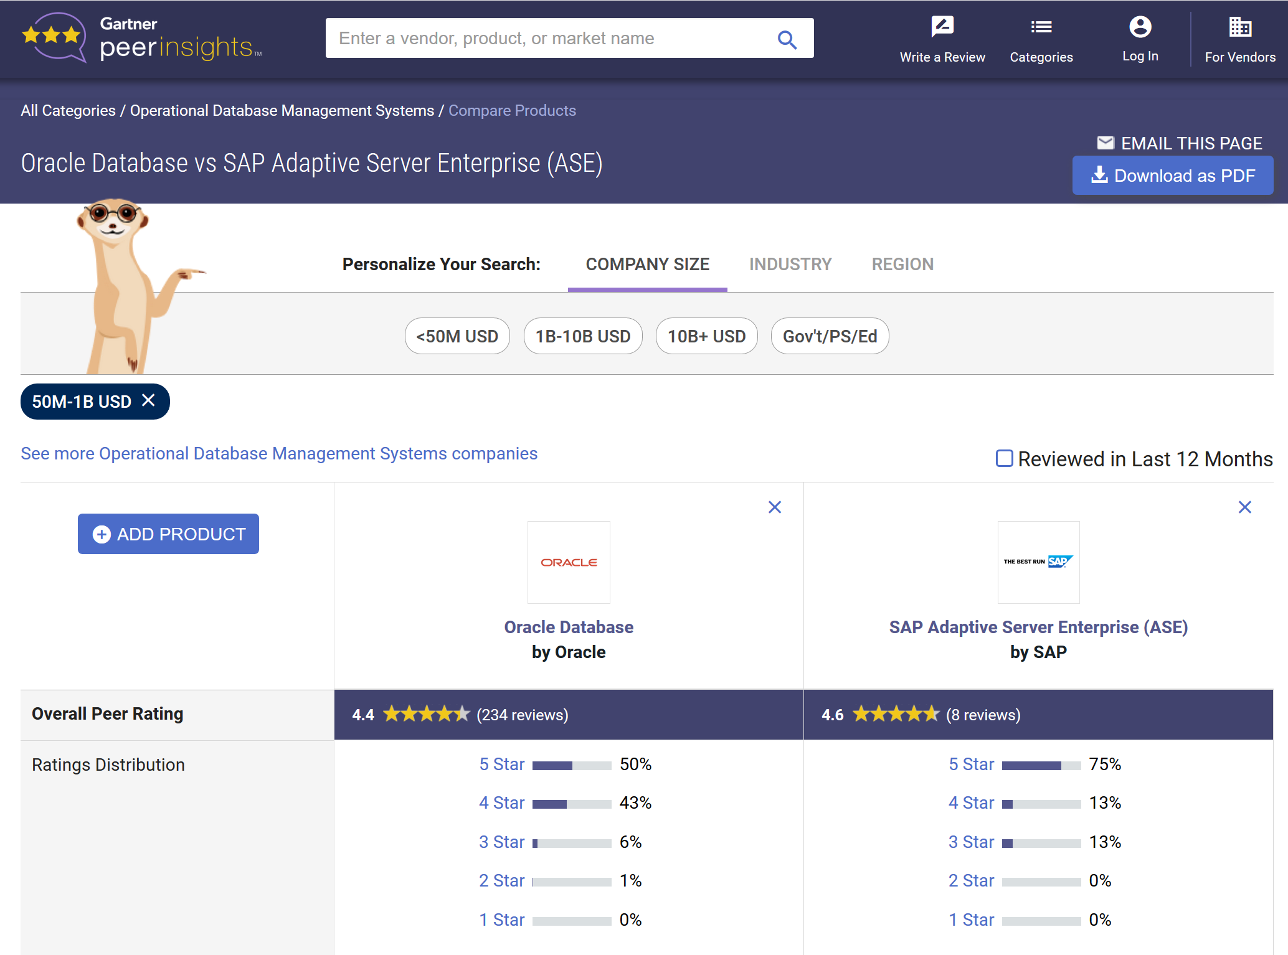Click the SAP logo thumbnail
The height and width of the screenshot is (955, 1288).
click(1038, 562)
